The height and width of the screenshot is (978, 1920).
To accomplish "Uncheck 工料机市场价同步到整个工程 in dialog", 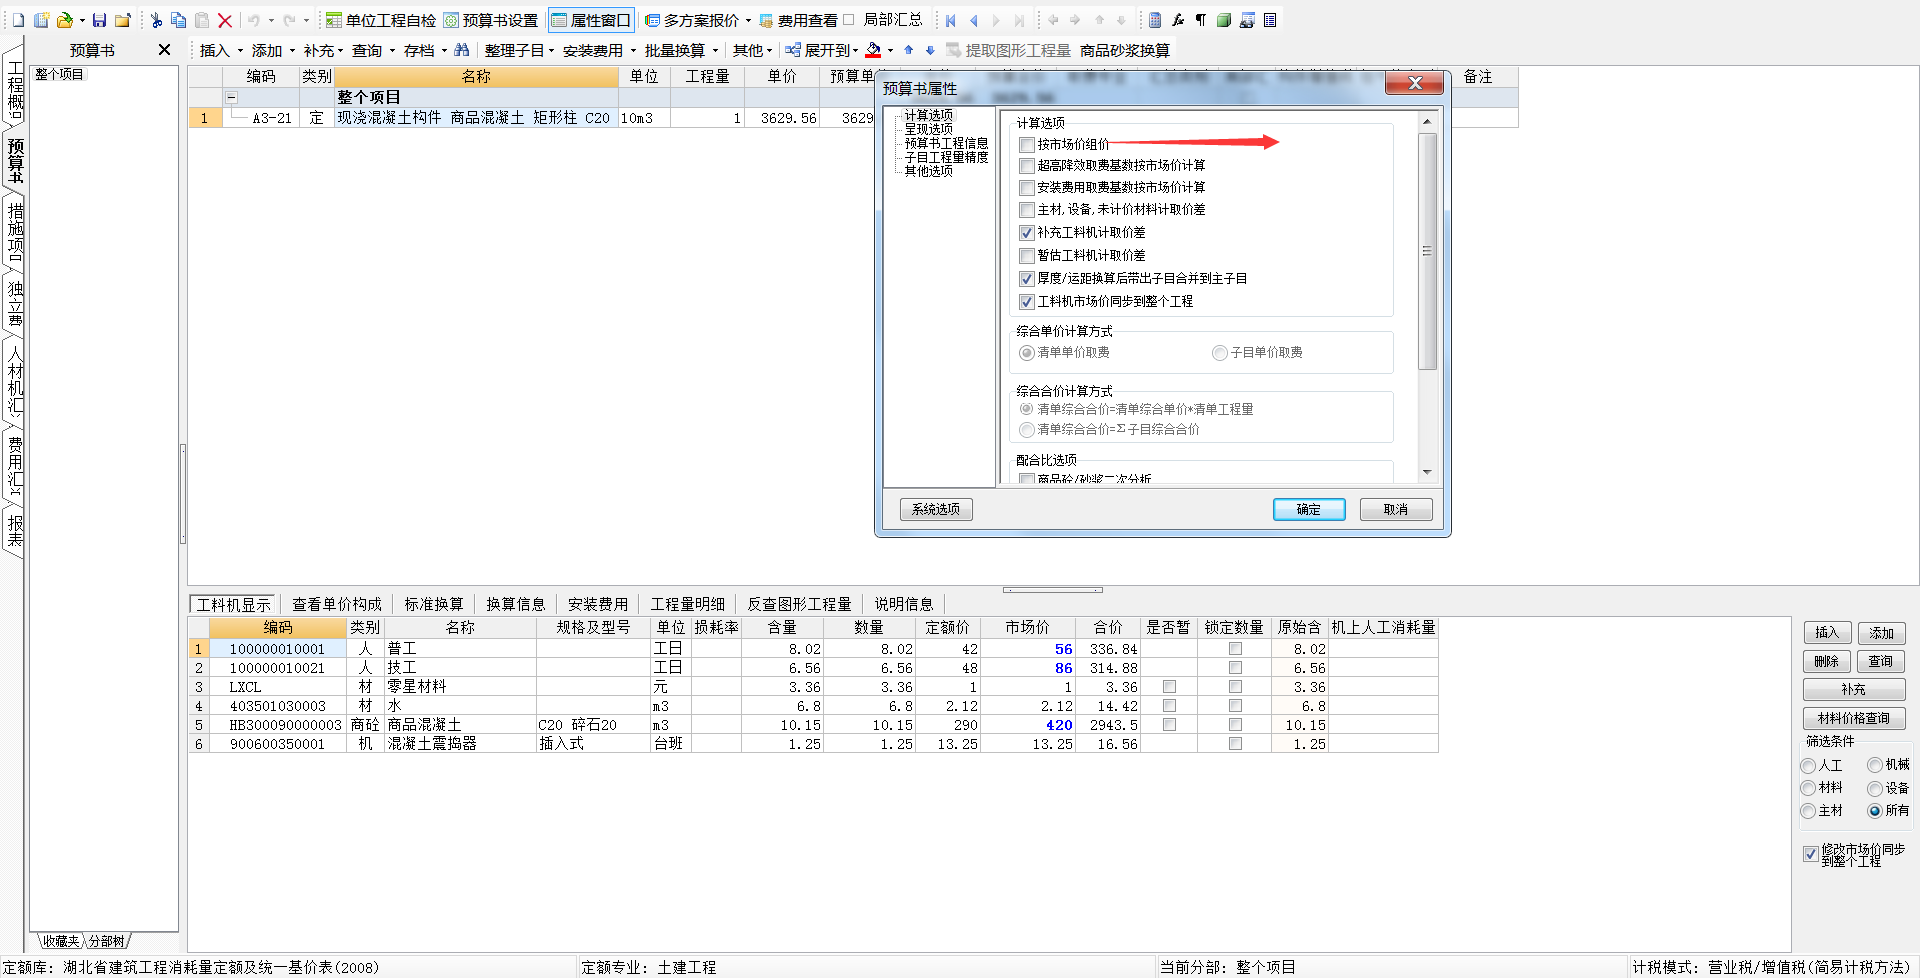I will click(1027, 302).
